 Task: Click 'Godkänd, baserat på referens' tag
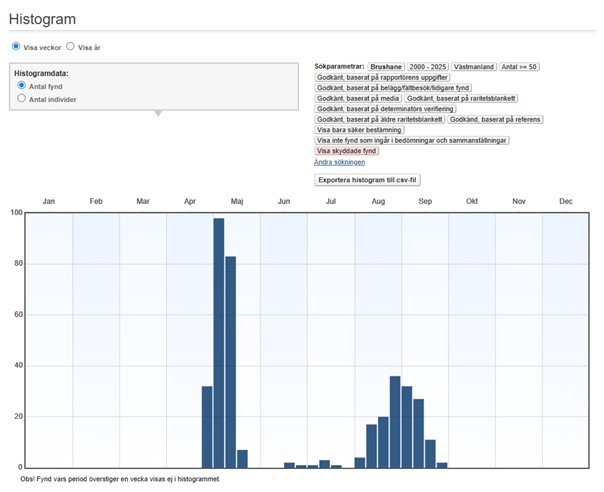click(495, 119)
